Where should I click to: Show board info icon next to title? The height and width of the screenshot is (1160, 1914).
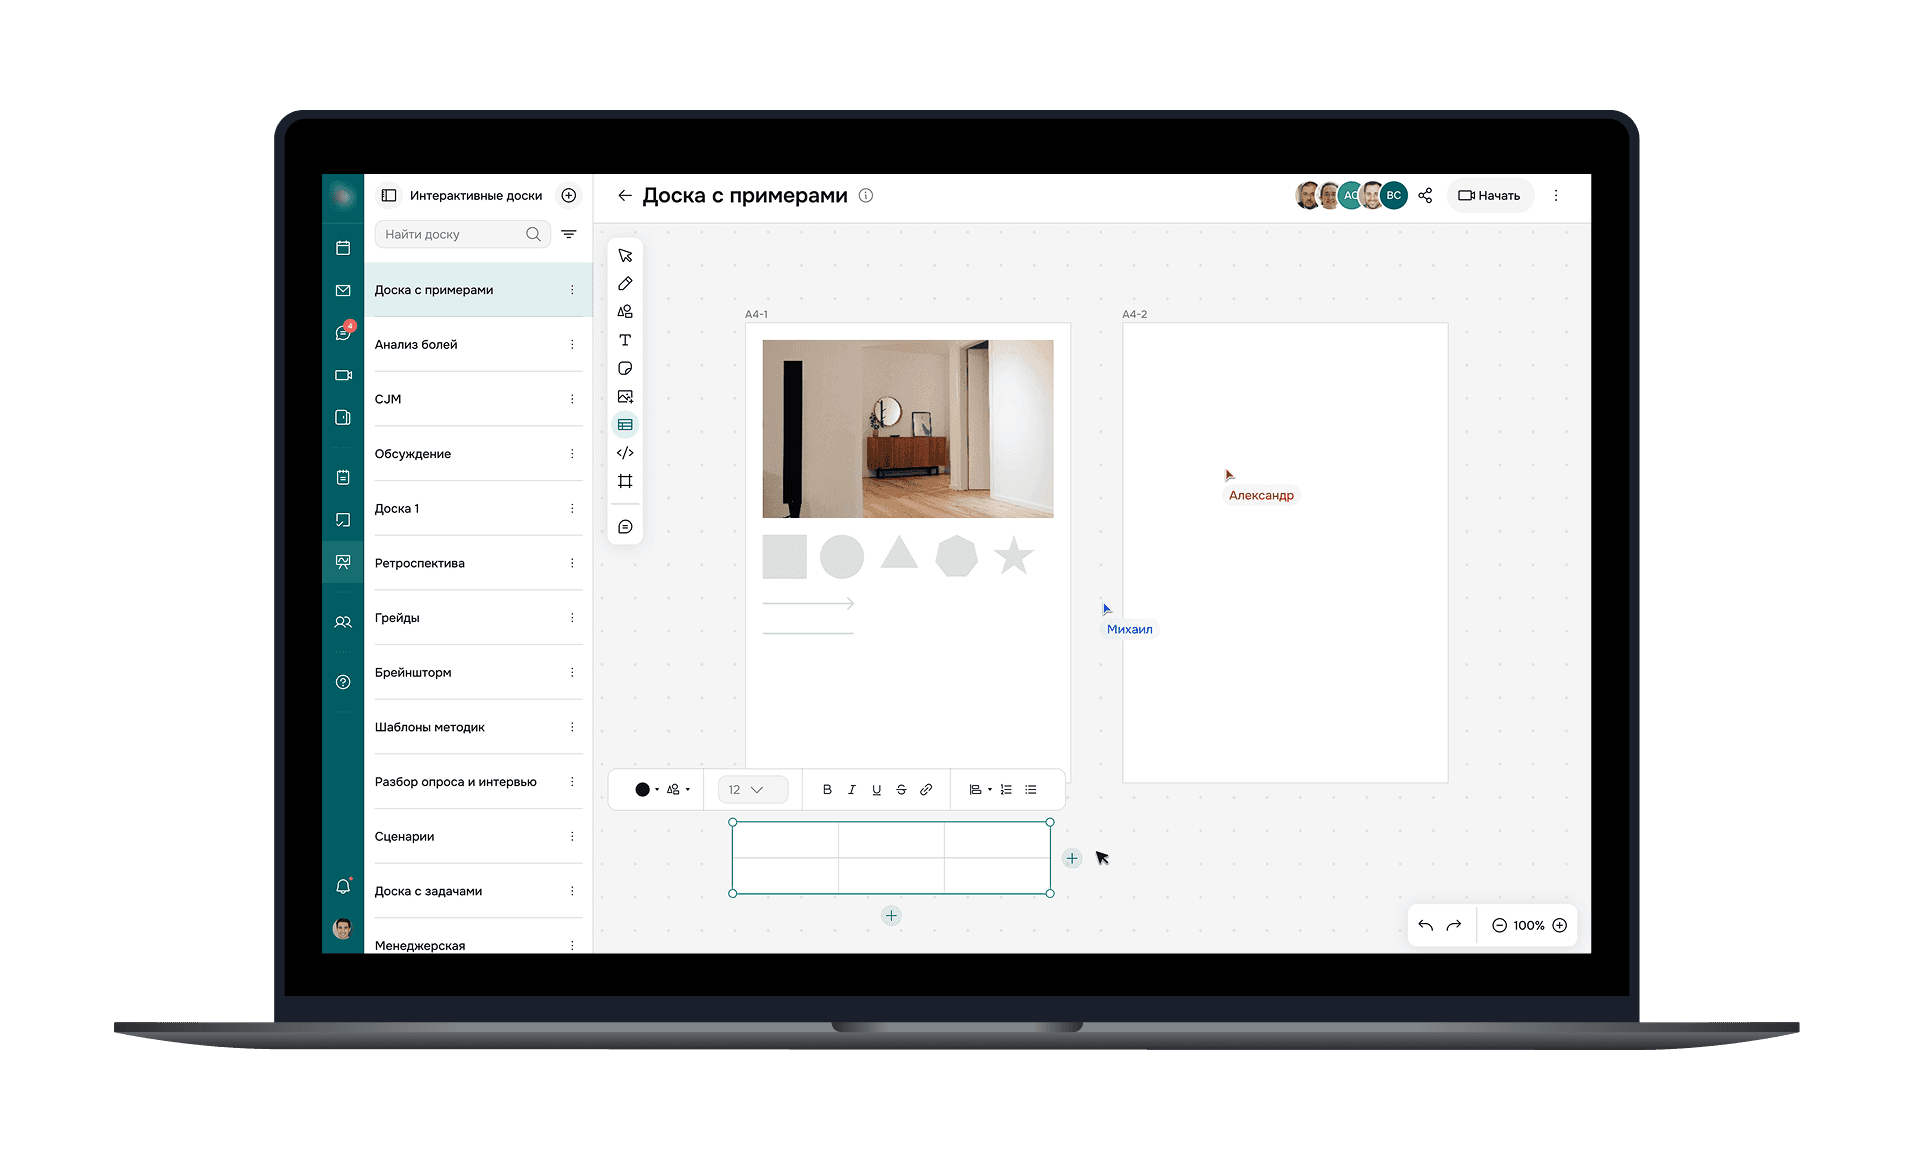[866, 196]
